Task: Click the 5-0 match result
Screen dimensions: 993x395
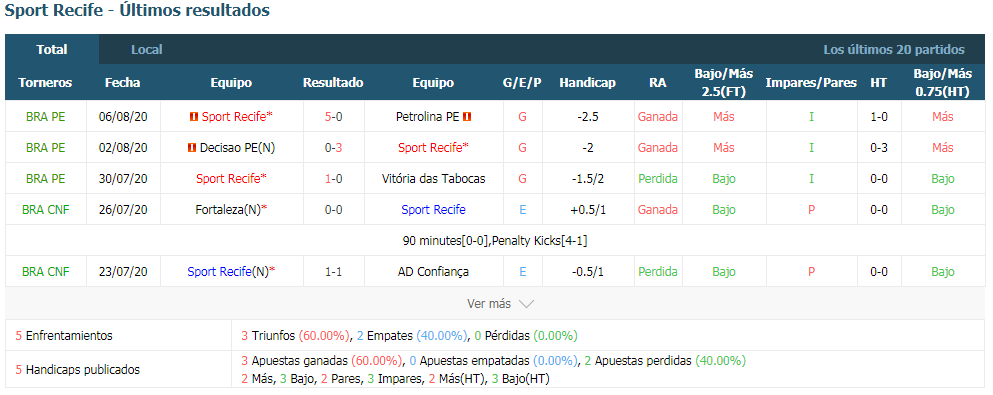Action: coord(333,116)
